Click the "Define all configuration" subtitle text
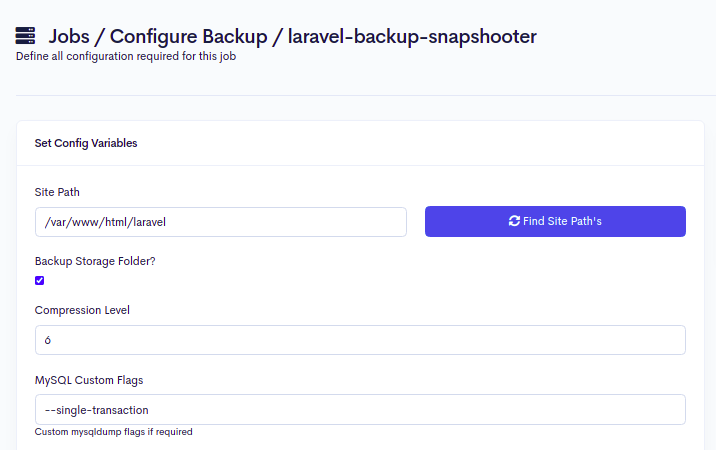 point(125,56)
